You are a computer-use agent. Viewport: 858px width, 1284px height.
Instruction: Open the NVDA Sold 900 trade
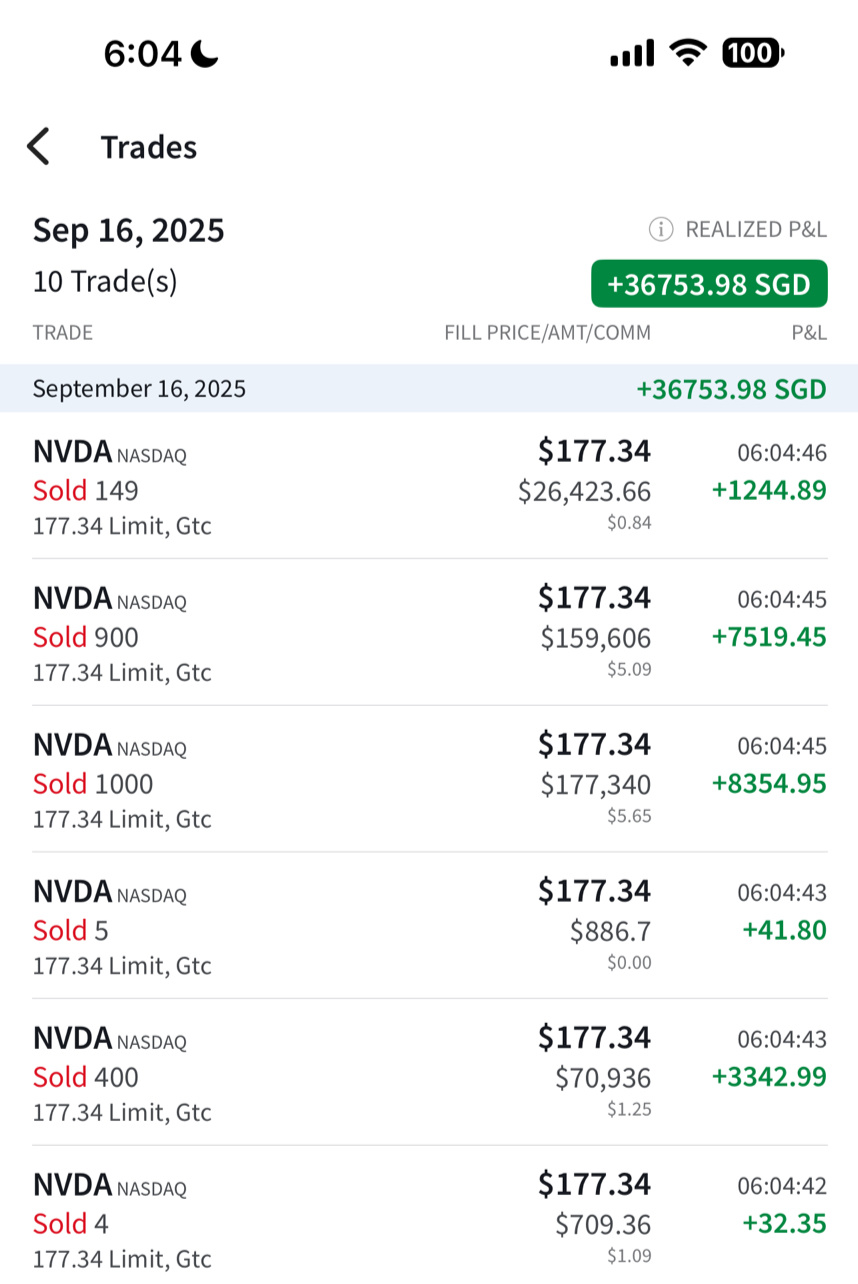pos(429,632)
